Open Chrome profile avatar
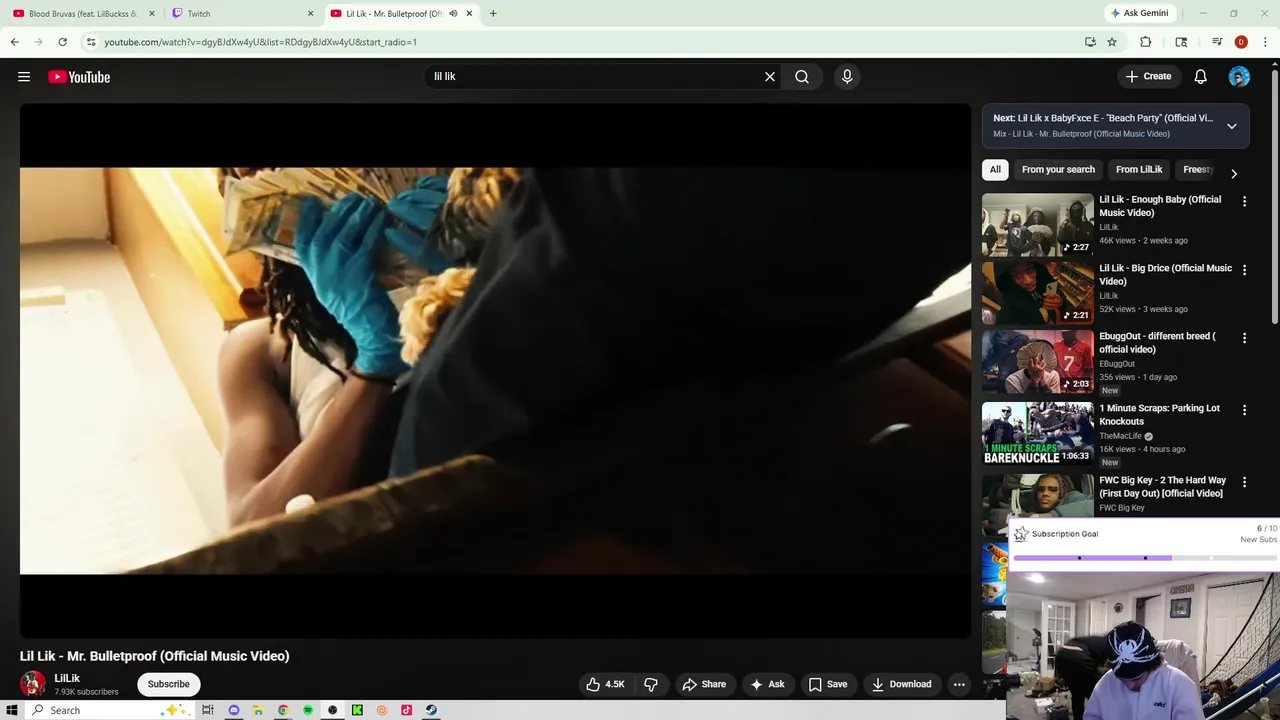 coord(1241,42)
